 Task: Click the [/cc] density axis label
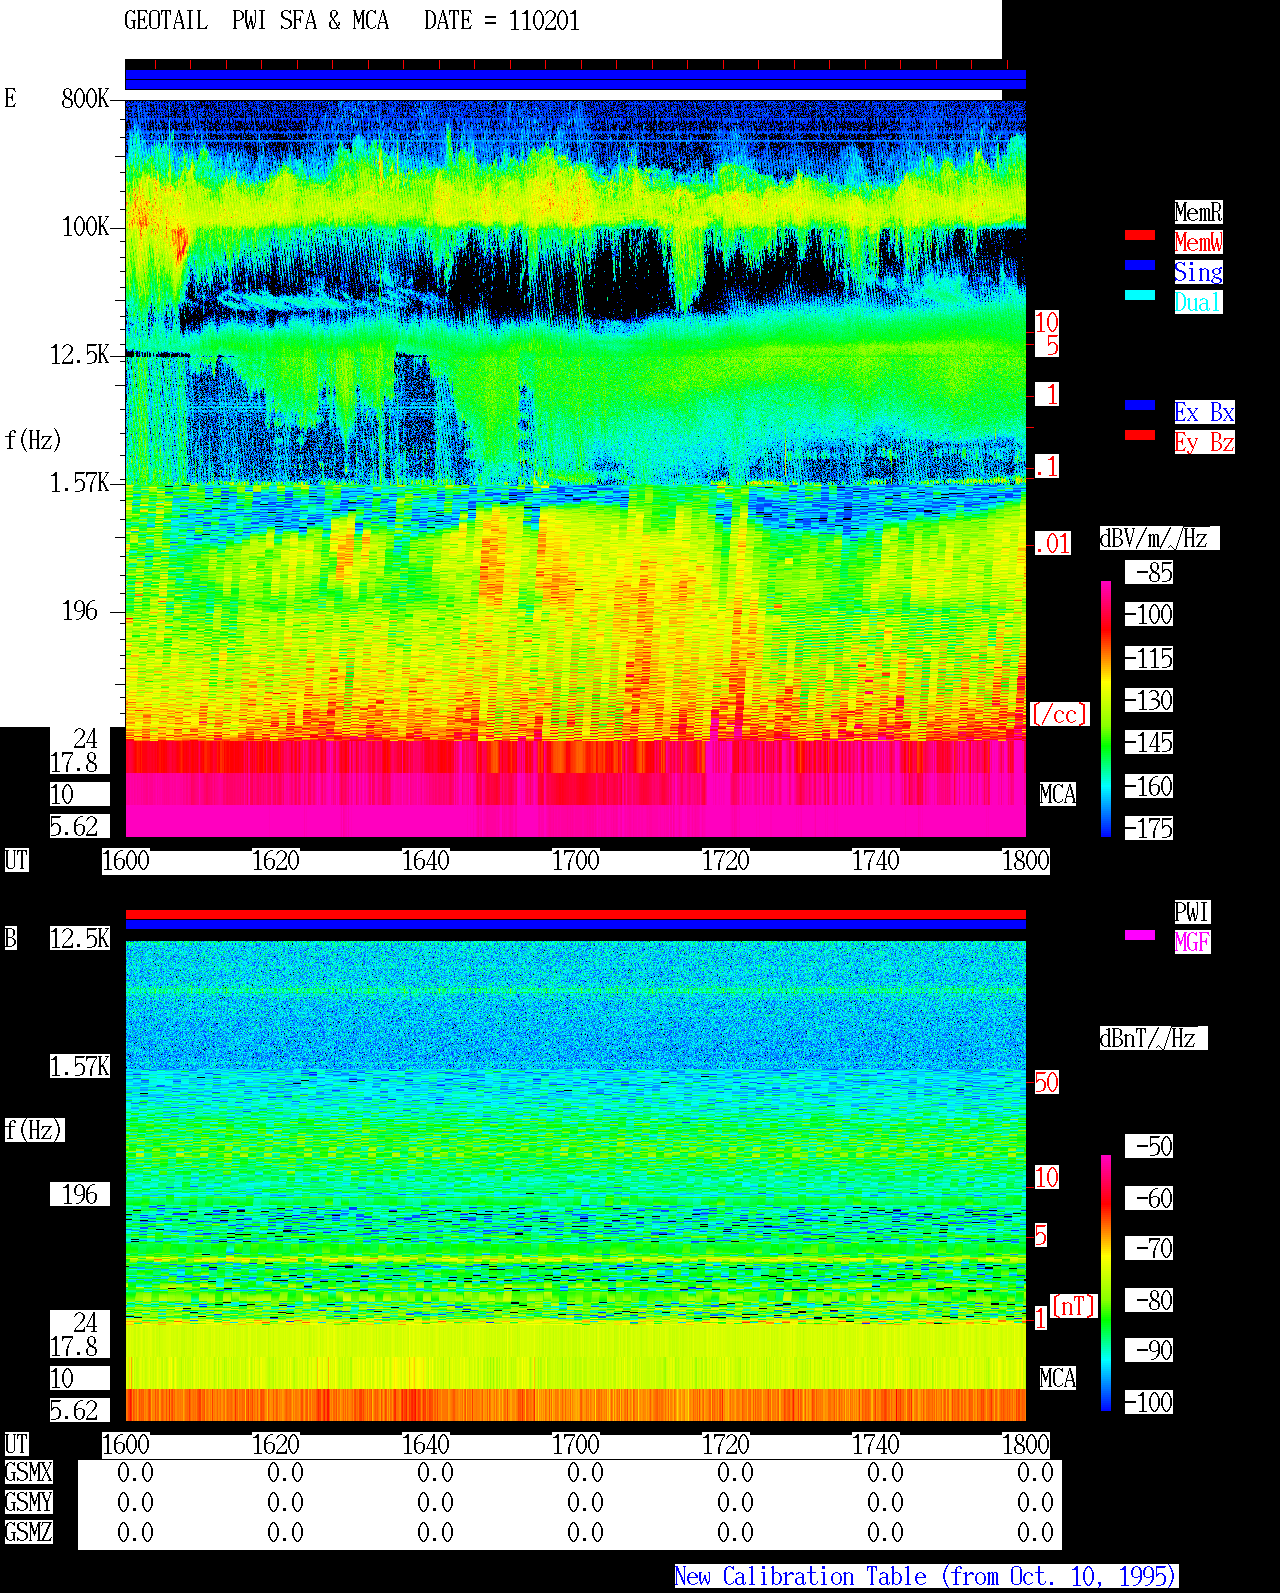[1059, 714]
